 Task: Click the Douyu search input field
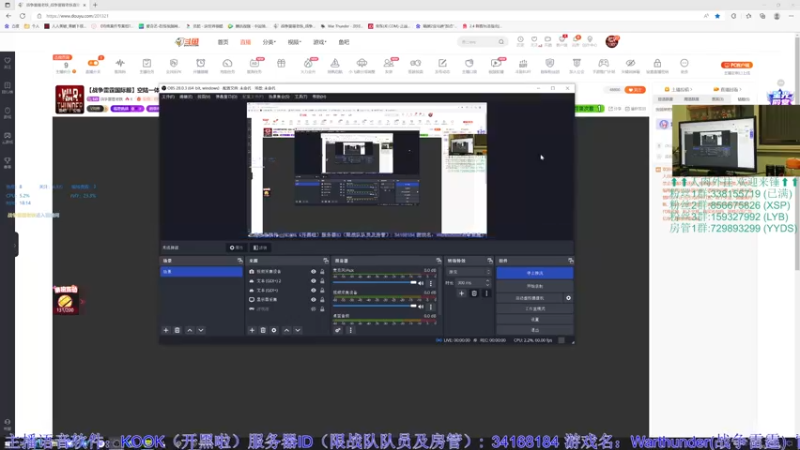(478, 42)
